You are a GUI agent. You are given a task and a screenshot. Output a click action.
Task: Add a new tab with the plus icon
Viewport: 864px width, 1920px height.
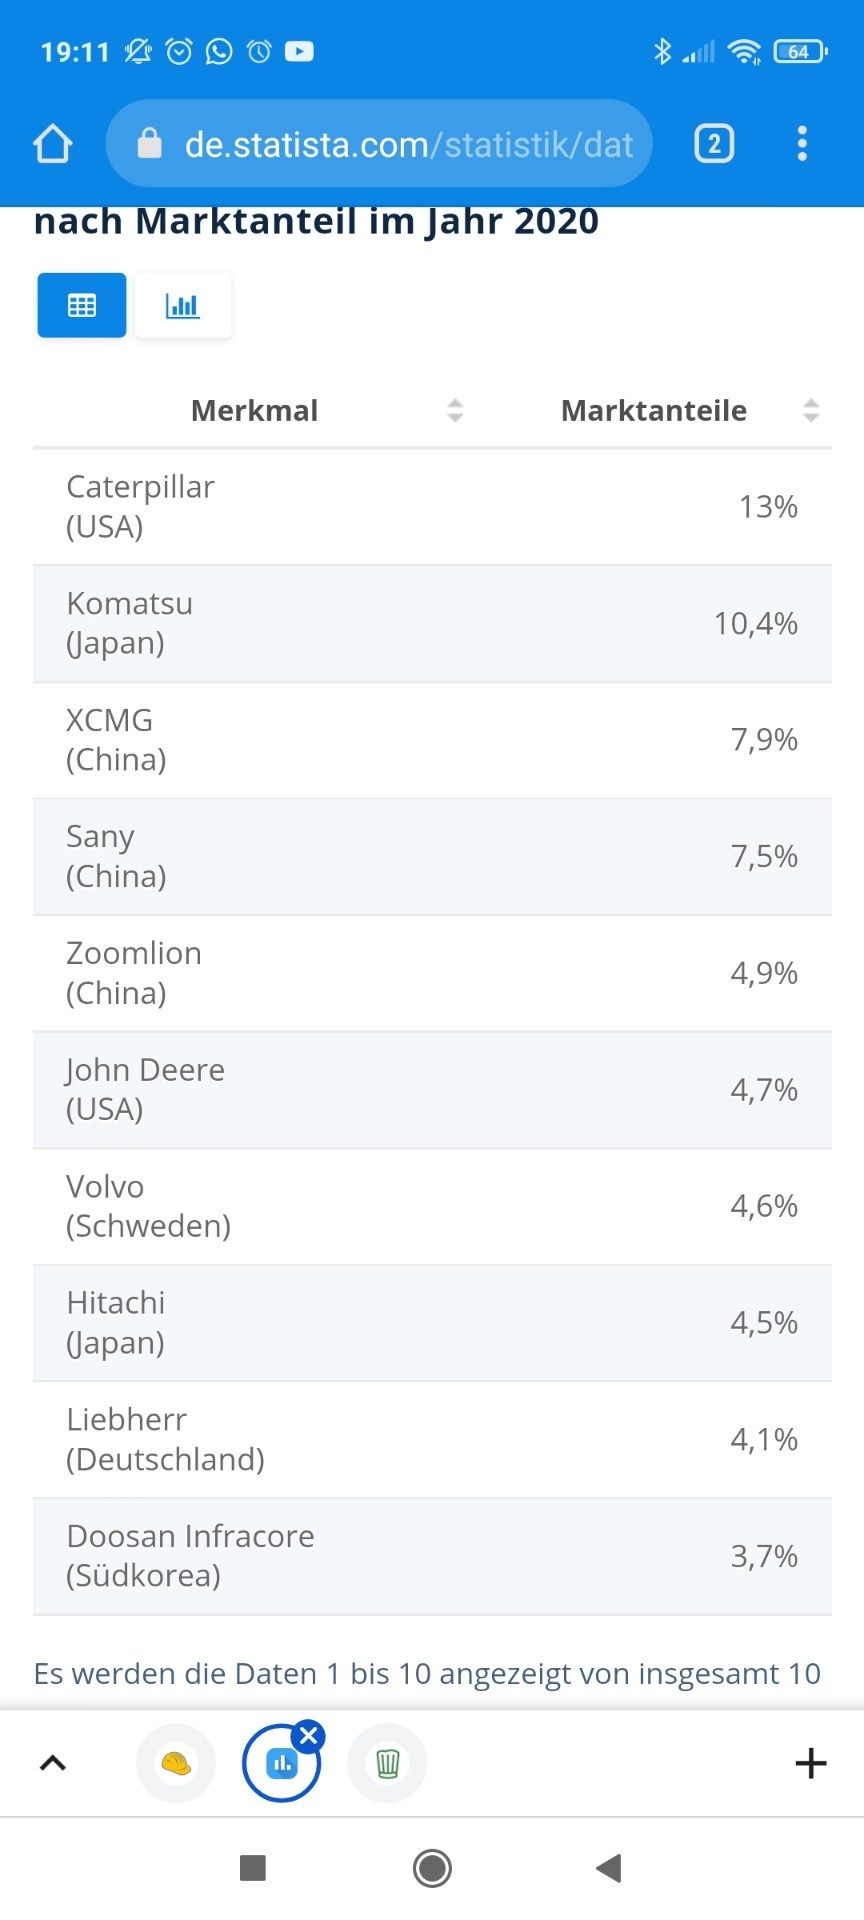coord(811,1763)
